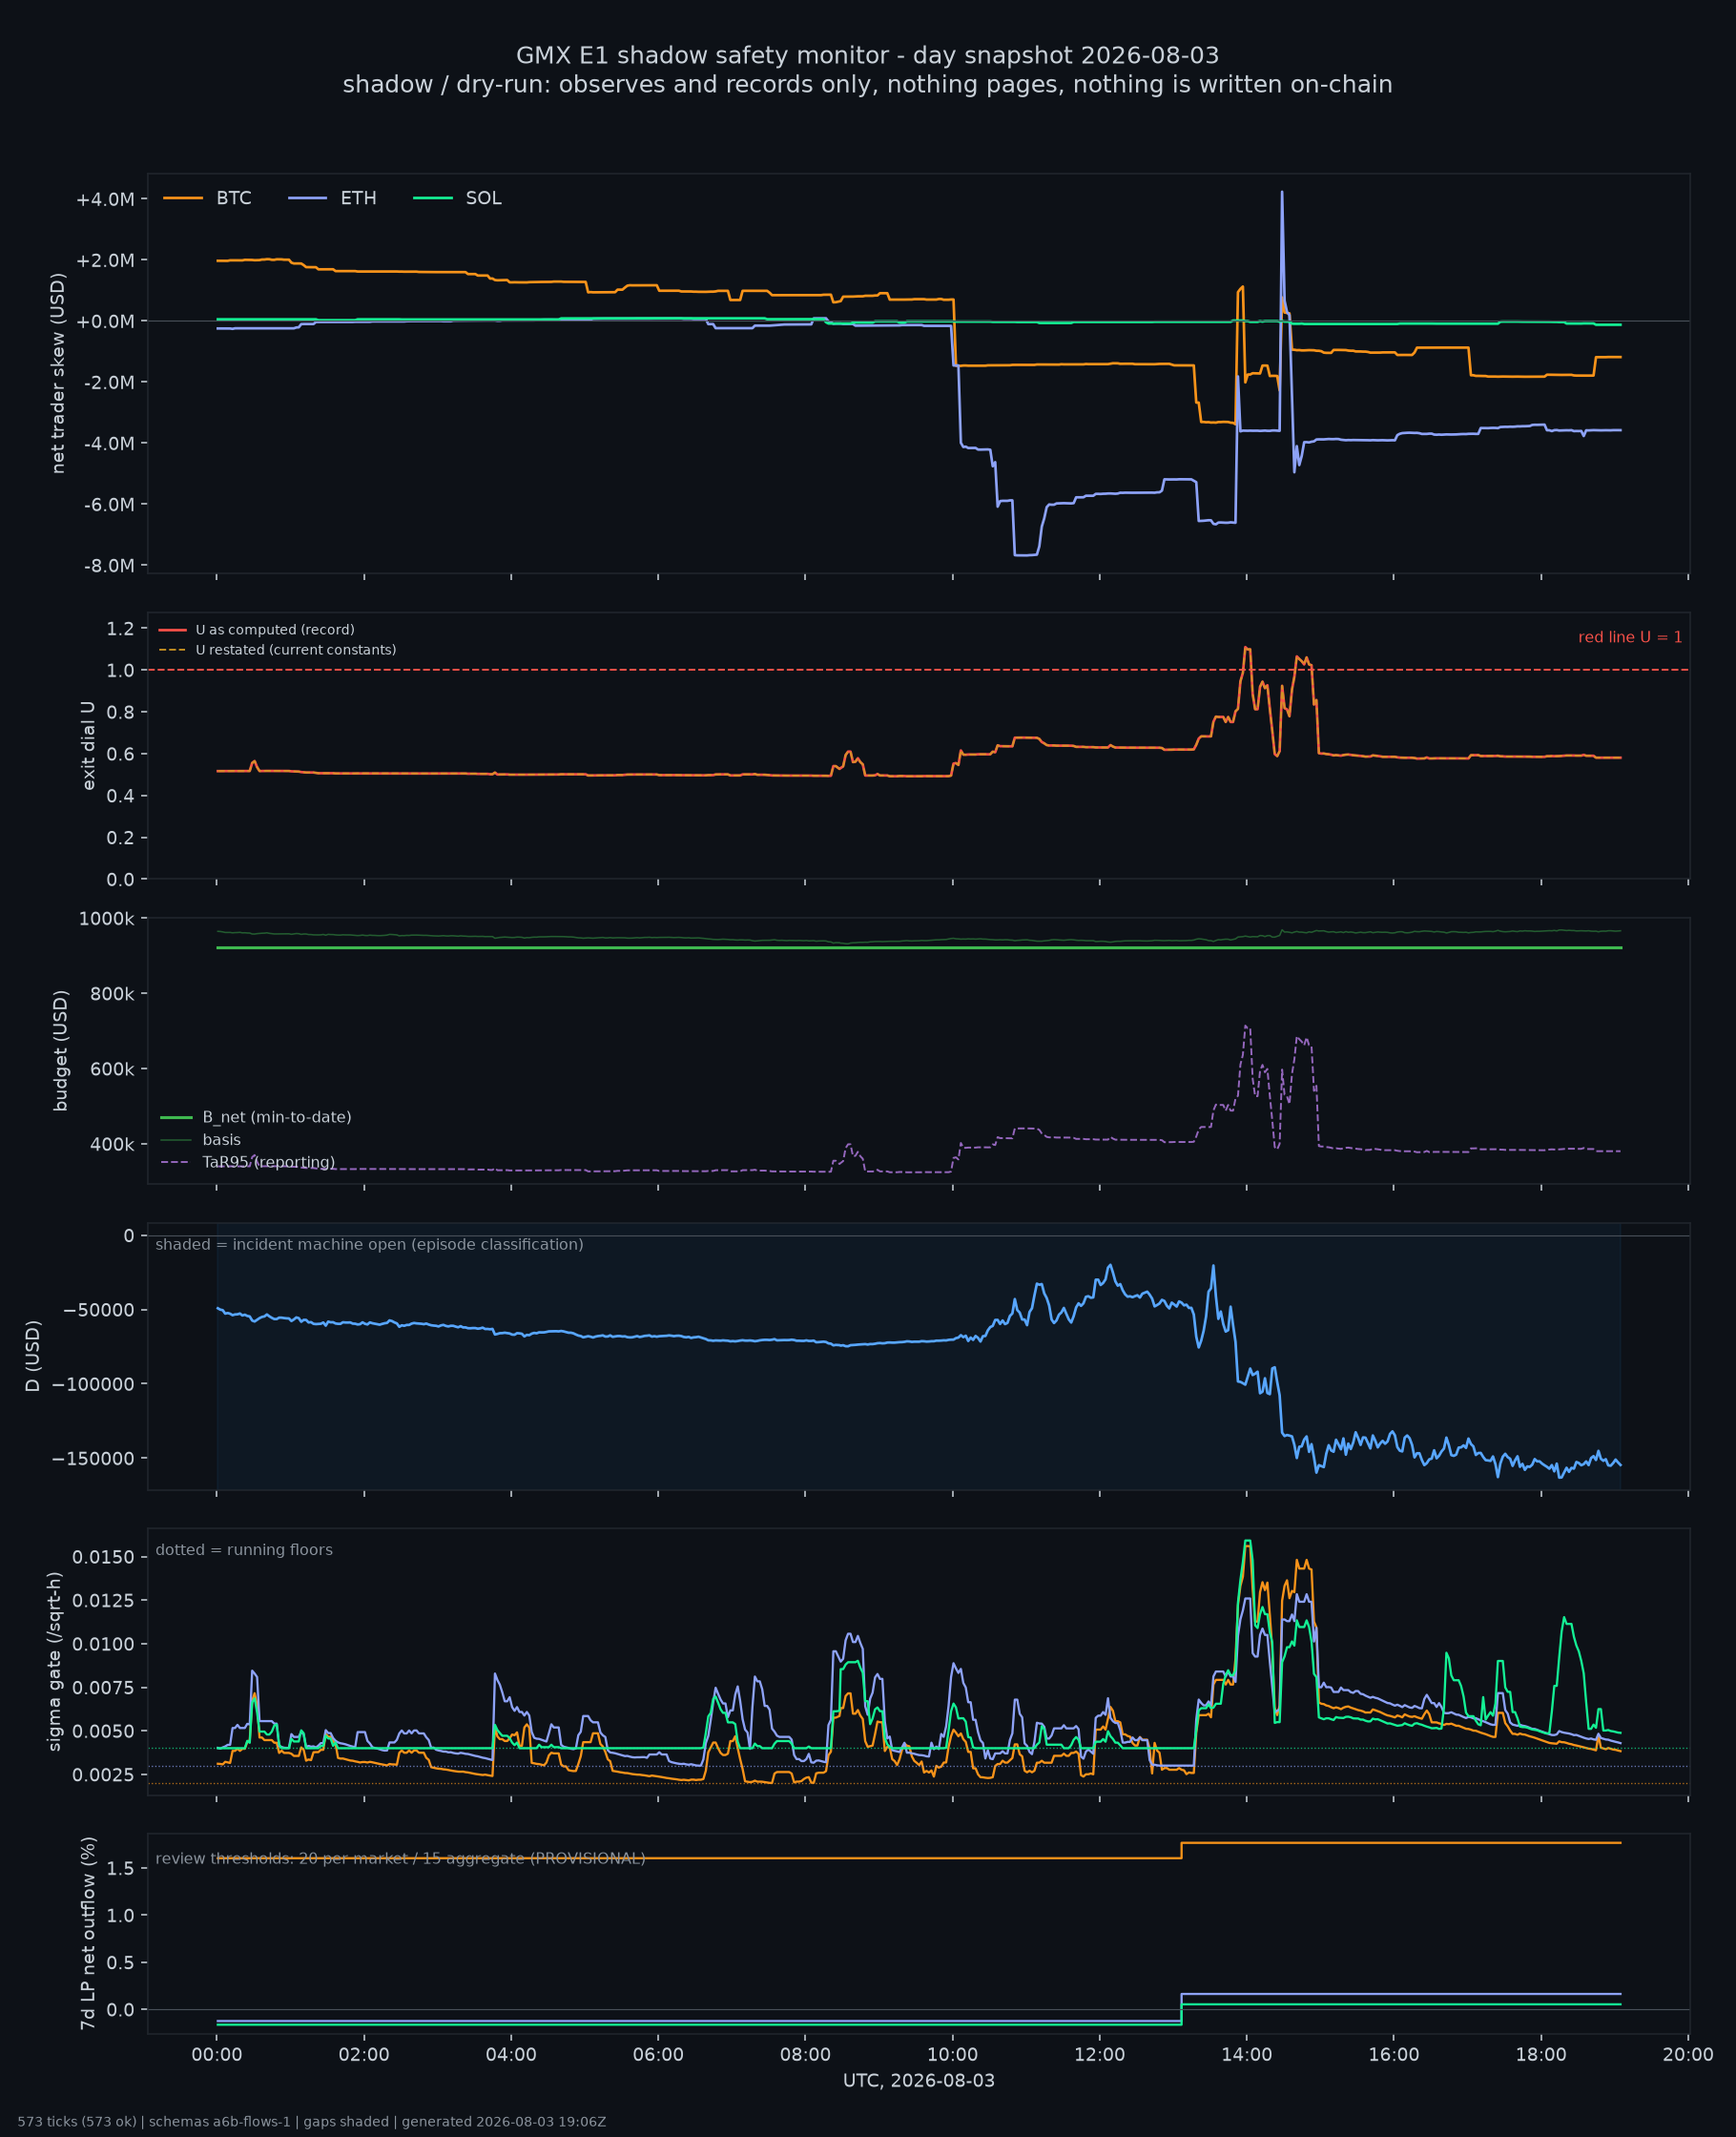1736x2137 pixels.
Task: Click the +0.0M skew axis value
Action: tap(105, 322)
